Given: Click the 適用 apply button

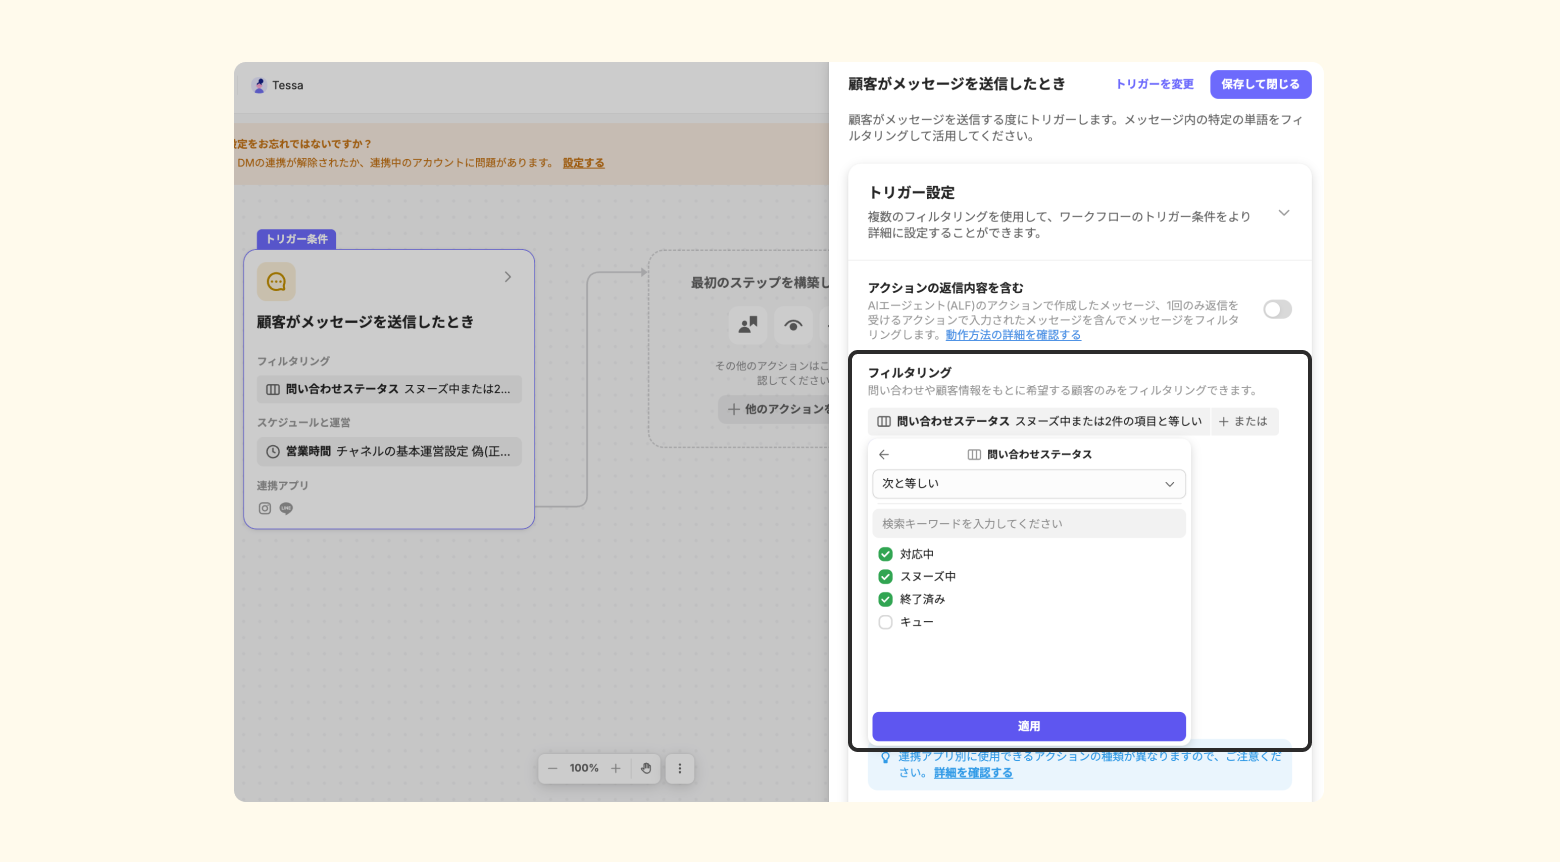Looking at the screenshot, I should pos(1028,726).
